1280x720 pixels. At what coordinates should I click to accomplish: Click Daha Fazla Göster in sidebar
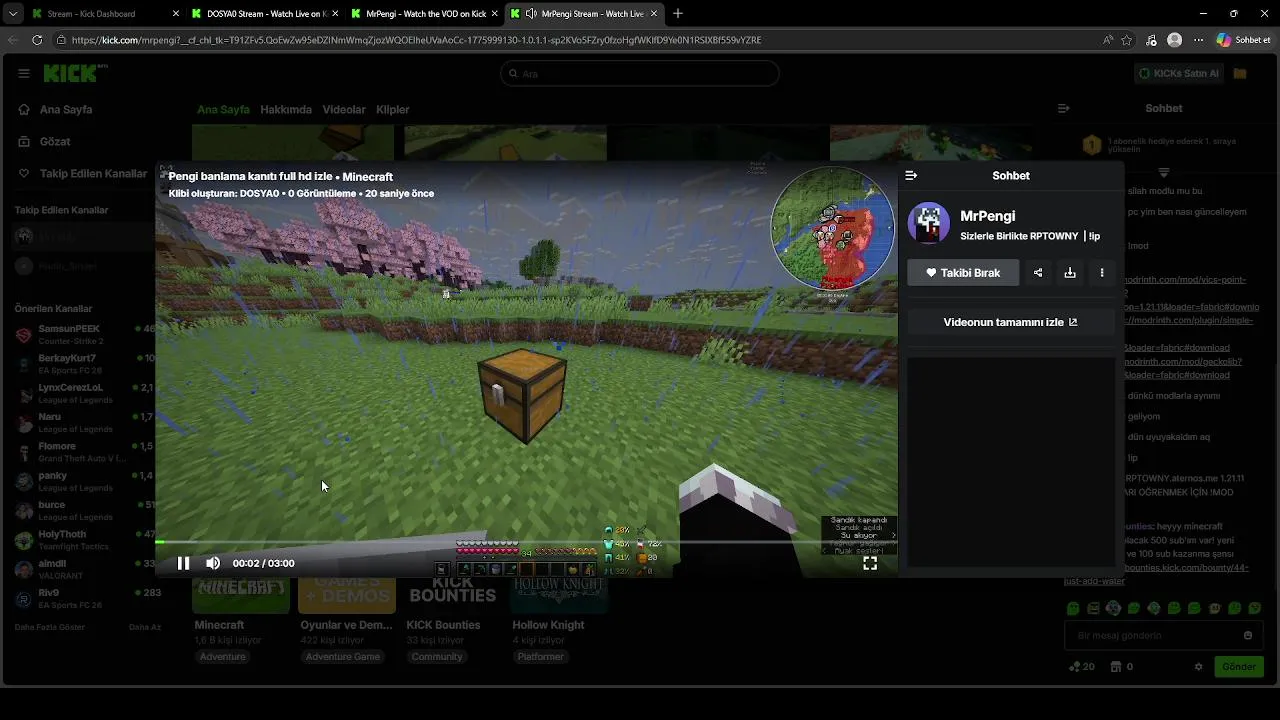[x=50, y=627]
